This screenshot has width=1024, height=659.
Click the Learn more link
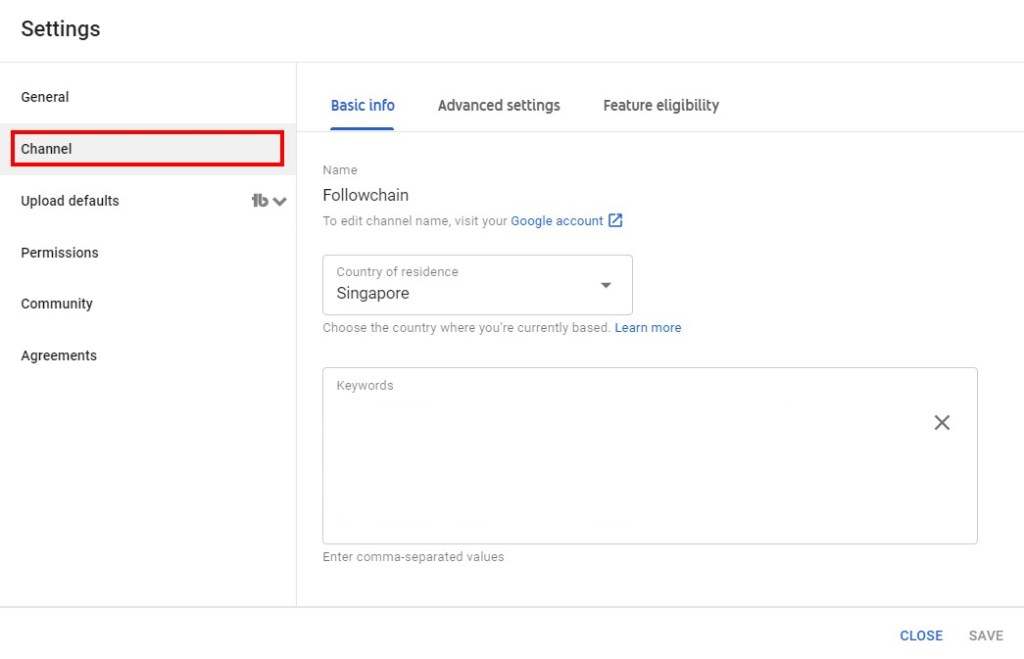point(648,328)
